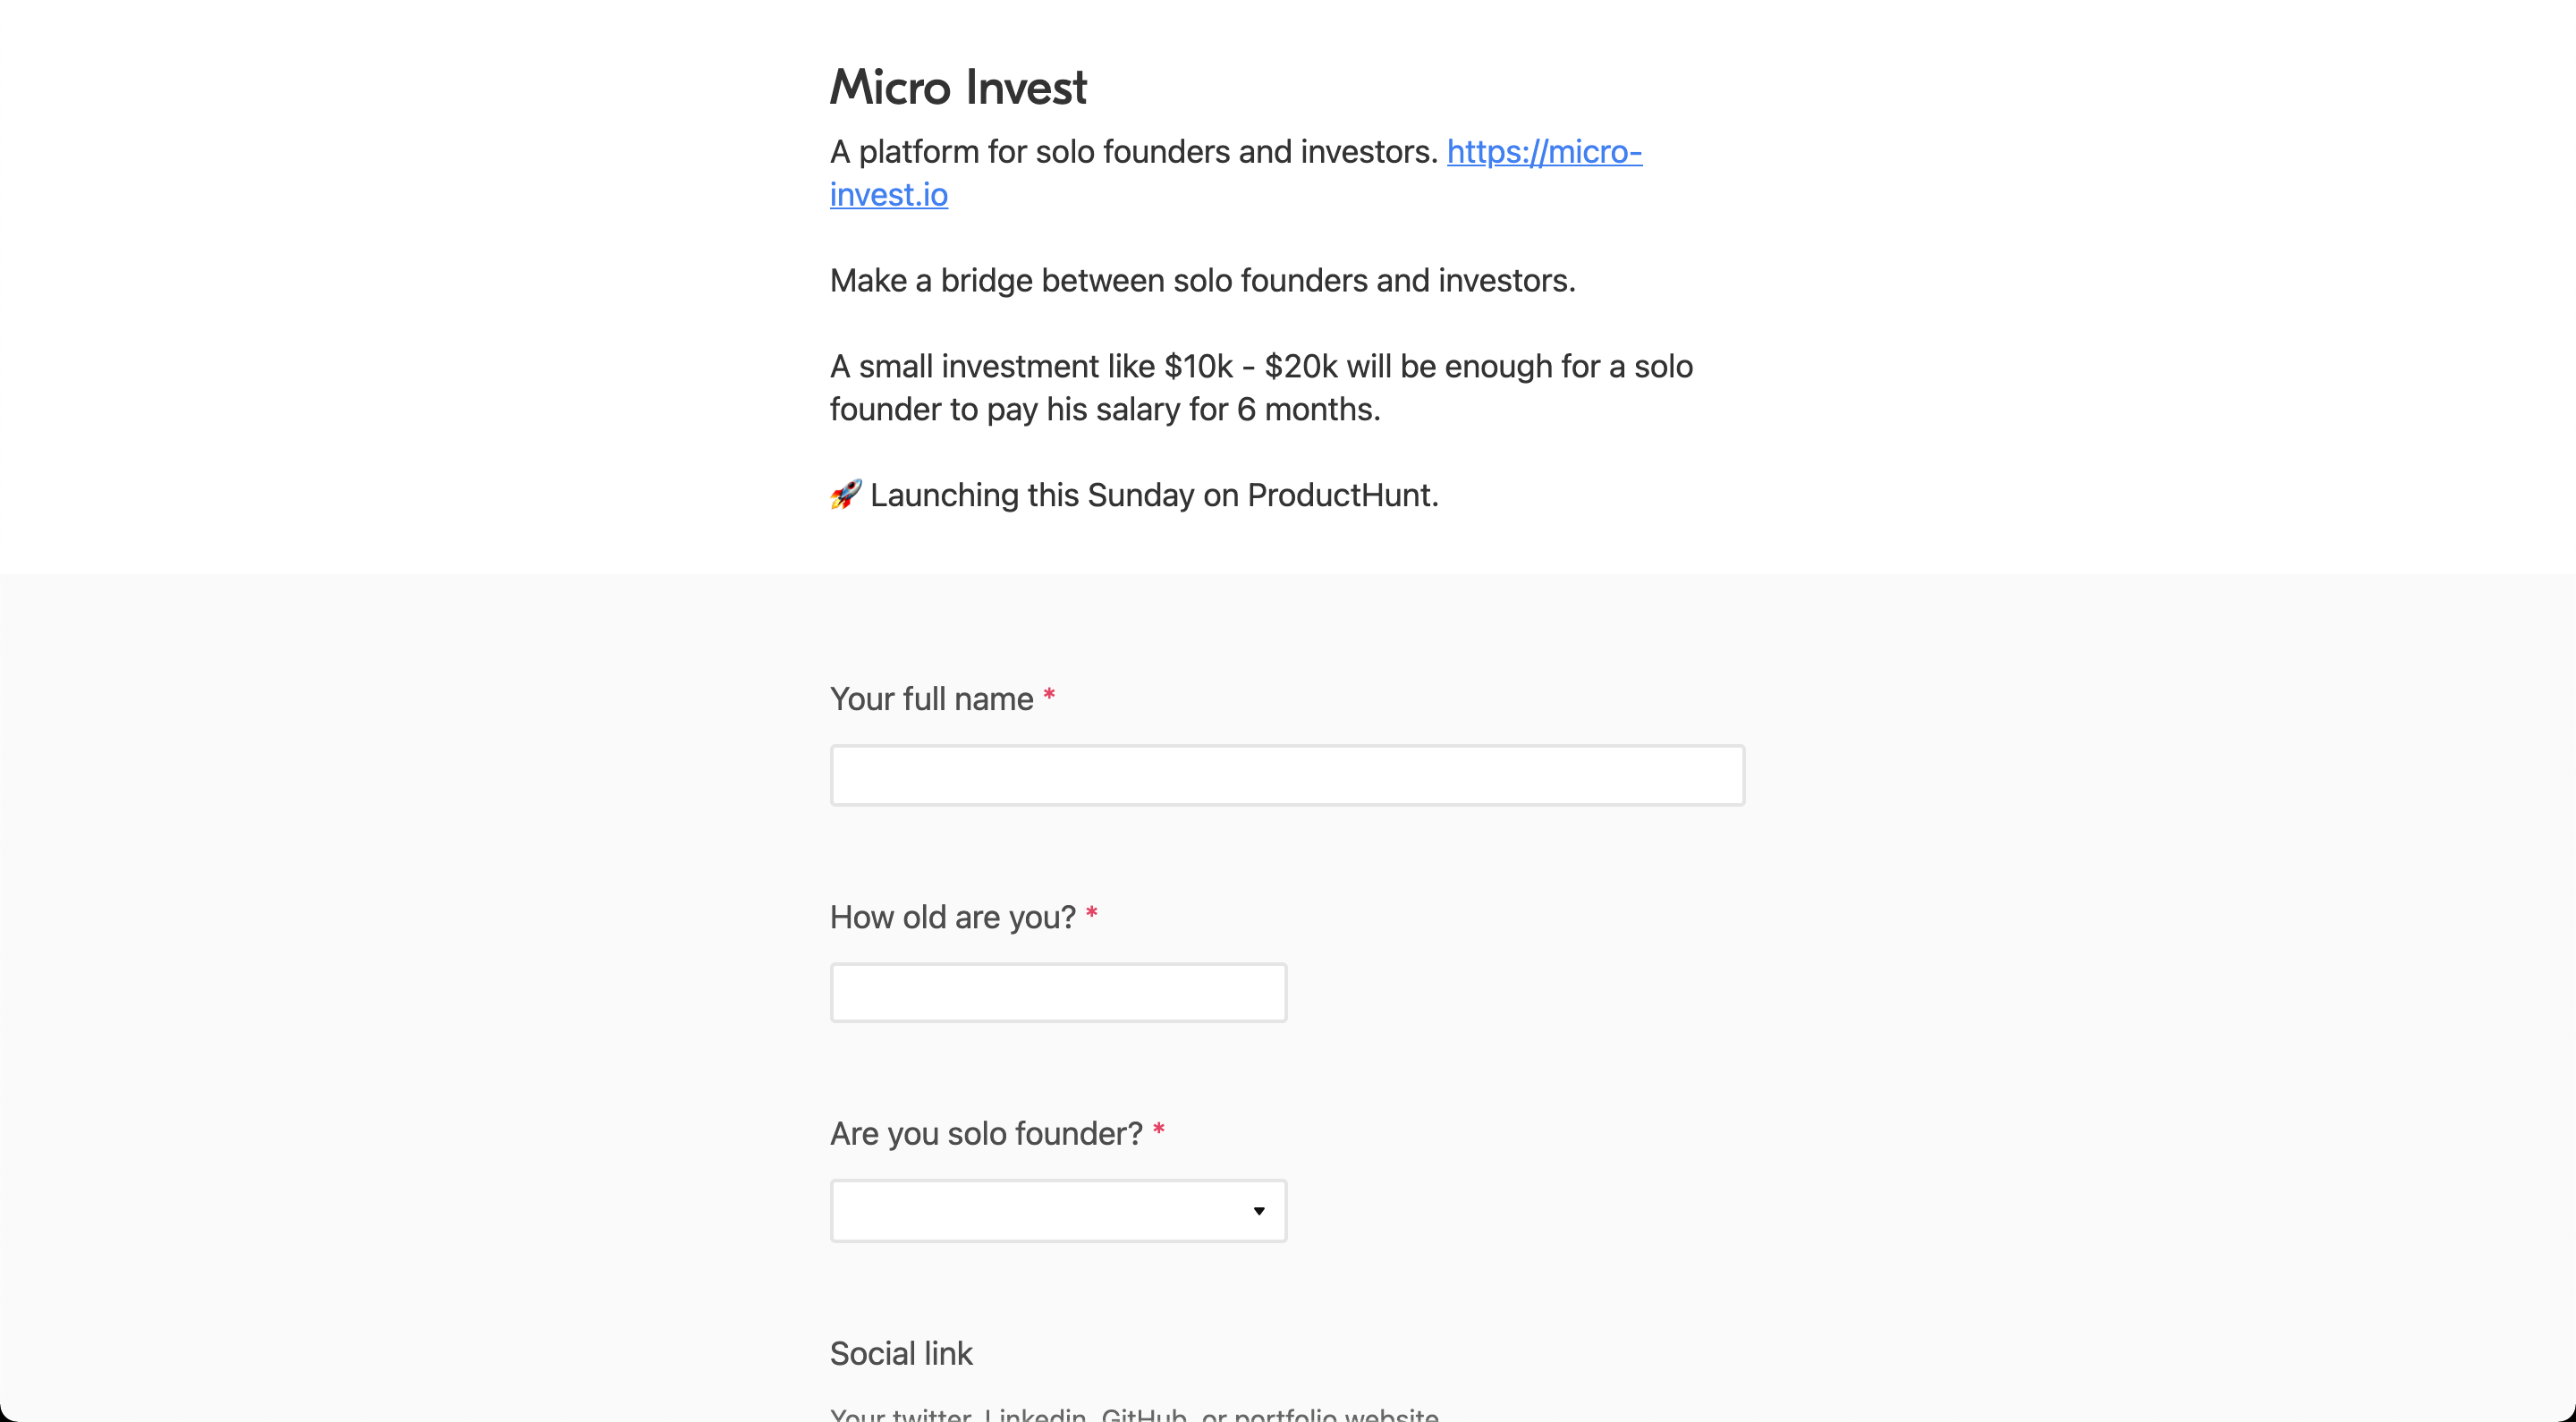The width and height of the screenshot is (2576, 1422).
Task: Expand the "Are you solo founder?" dropdown
Action: pyautogui.click(x=1057, y=1210)
